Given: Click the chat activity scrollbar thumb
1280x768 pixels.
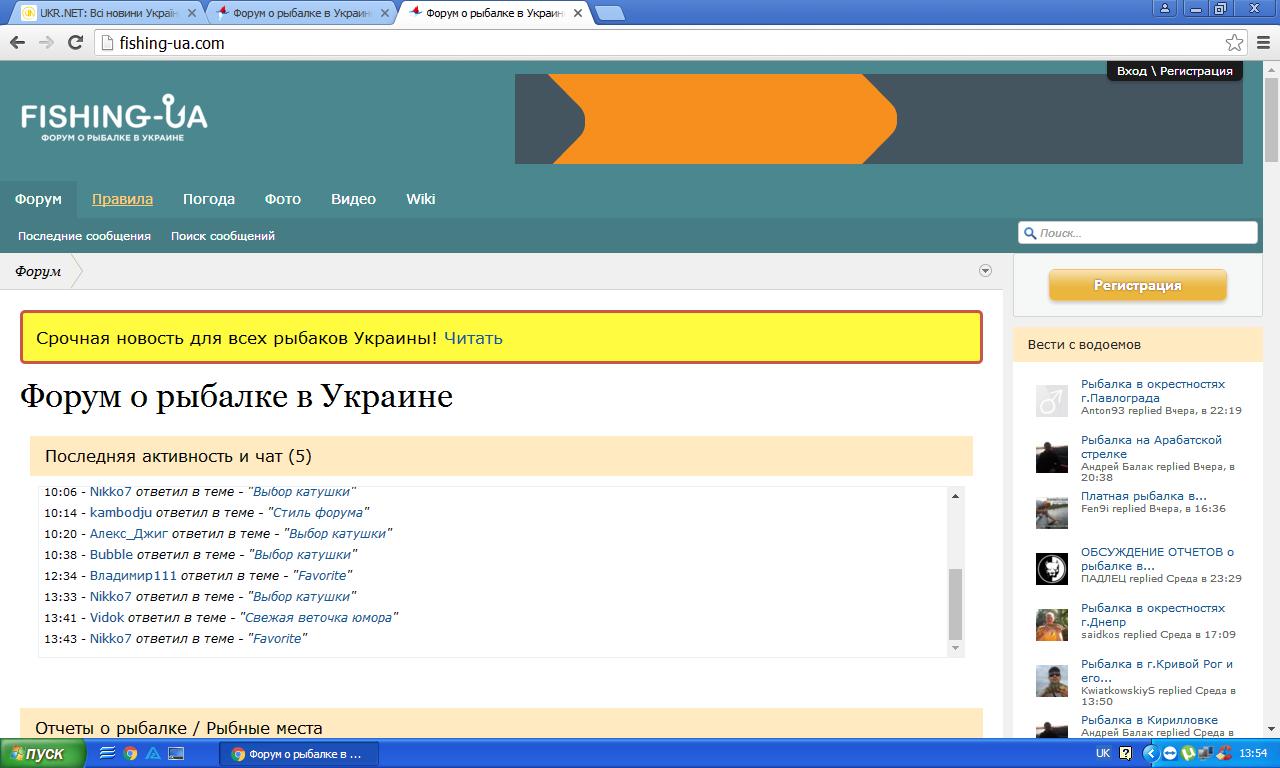Looking at the screenshot, I should pyautogui.click(x=955, y=603).
